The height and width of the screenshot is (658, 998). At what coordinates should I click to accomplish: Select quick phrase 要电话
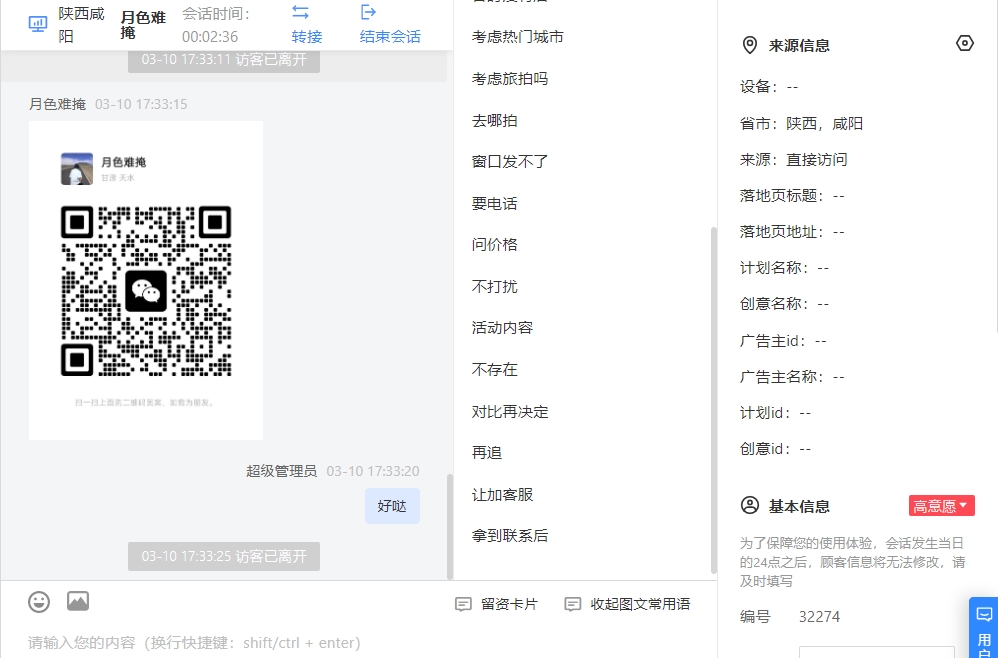[x=495, y=204]
